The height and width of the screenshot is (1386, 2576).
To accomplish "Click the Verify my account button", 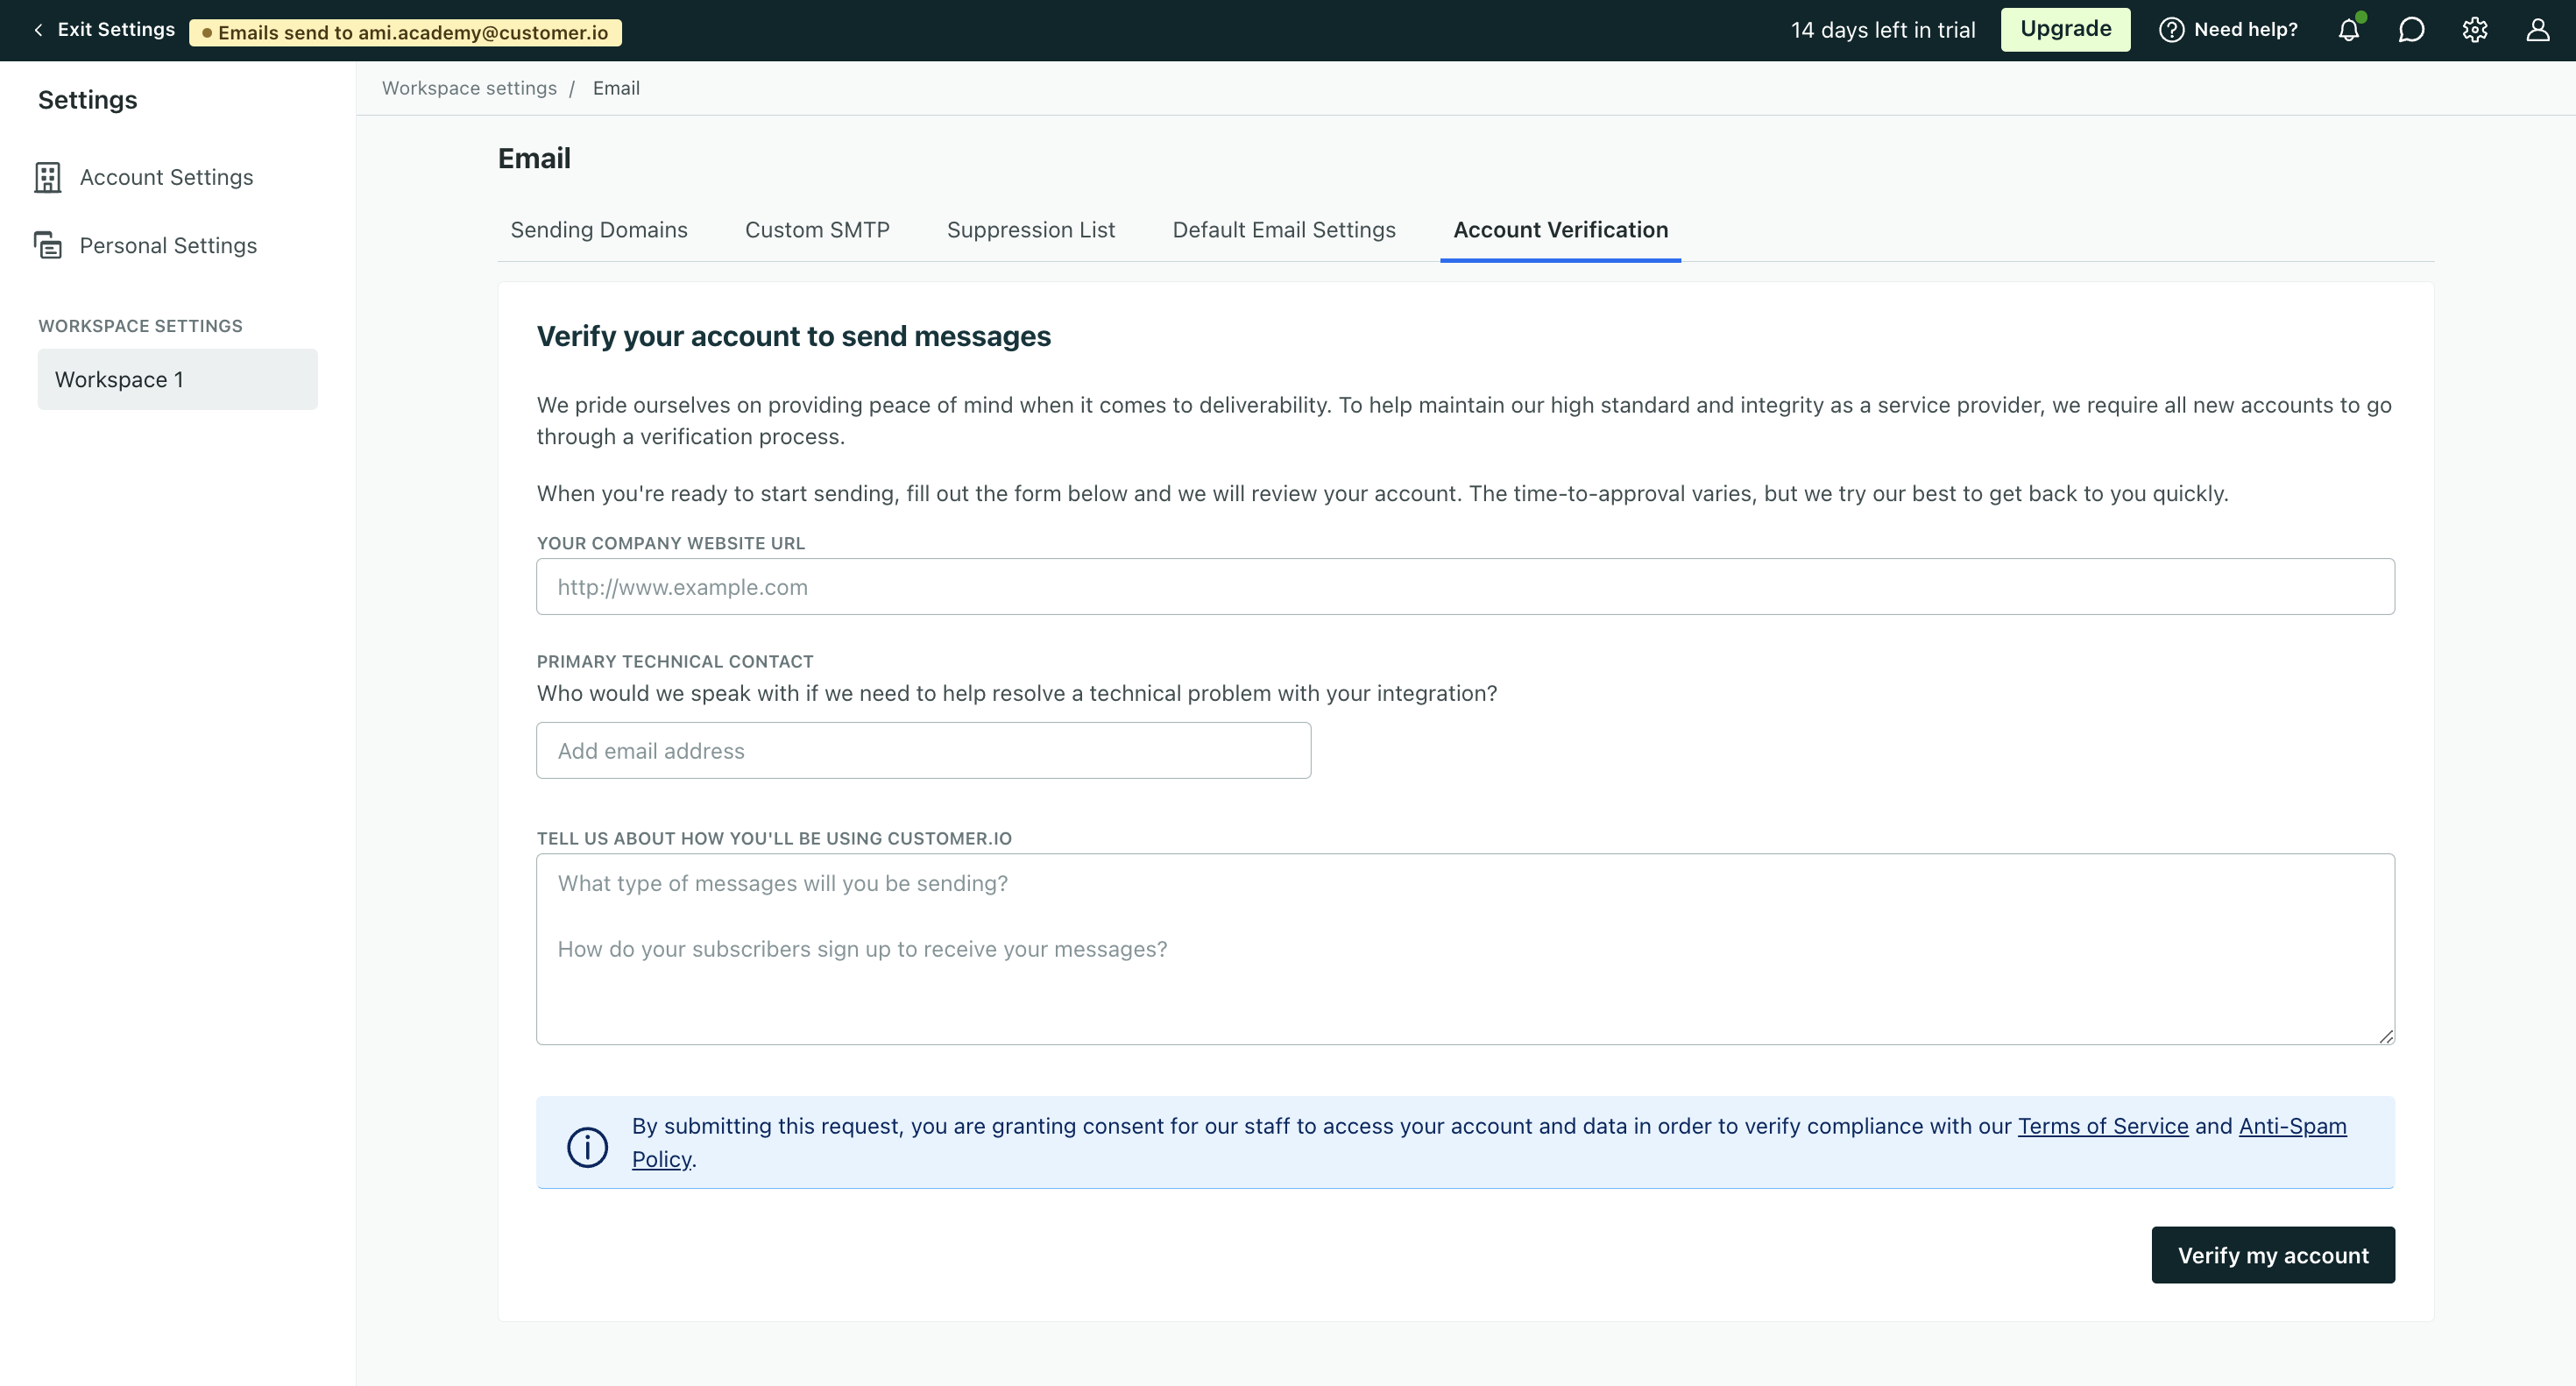I will 2272,1255.
